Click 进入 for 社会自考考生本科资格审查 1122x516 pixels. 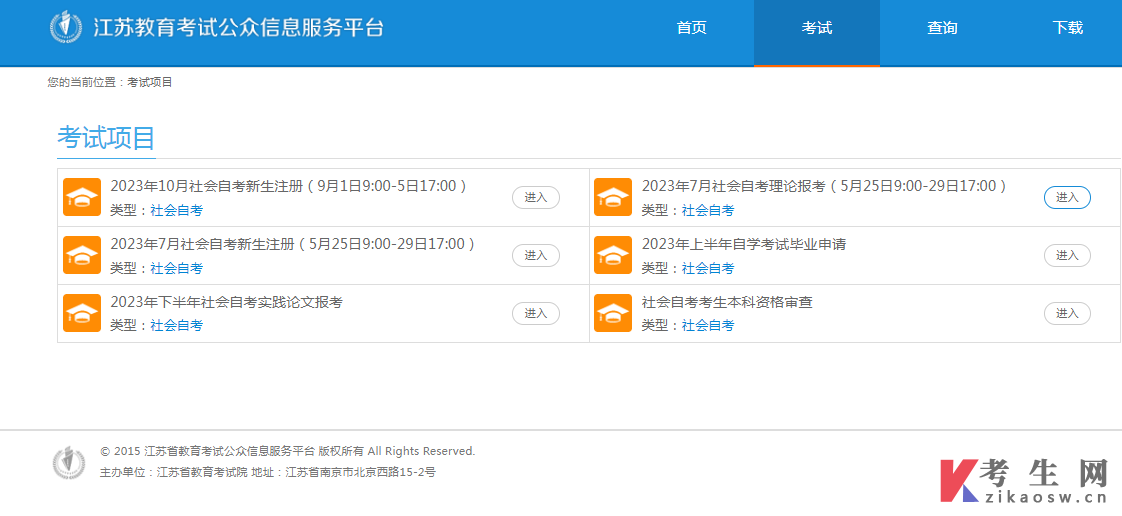(x=1067, y=313)
